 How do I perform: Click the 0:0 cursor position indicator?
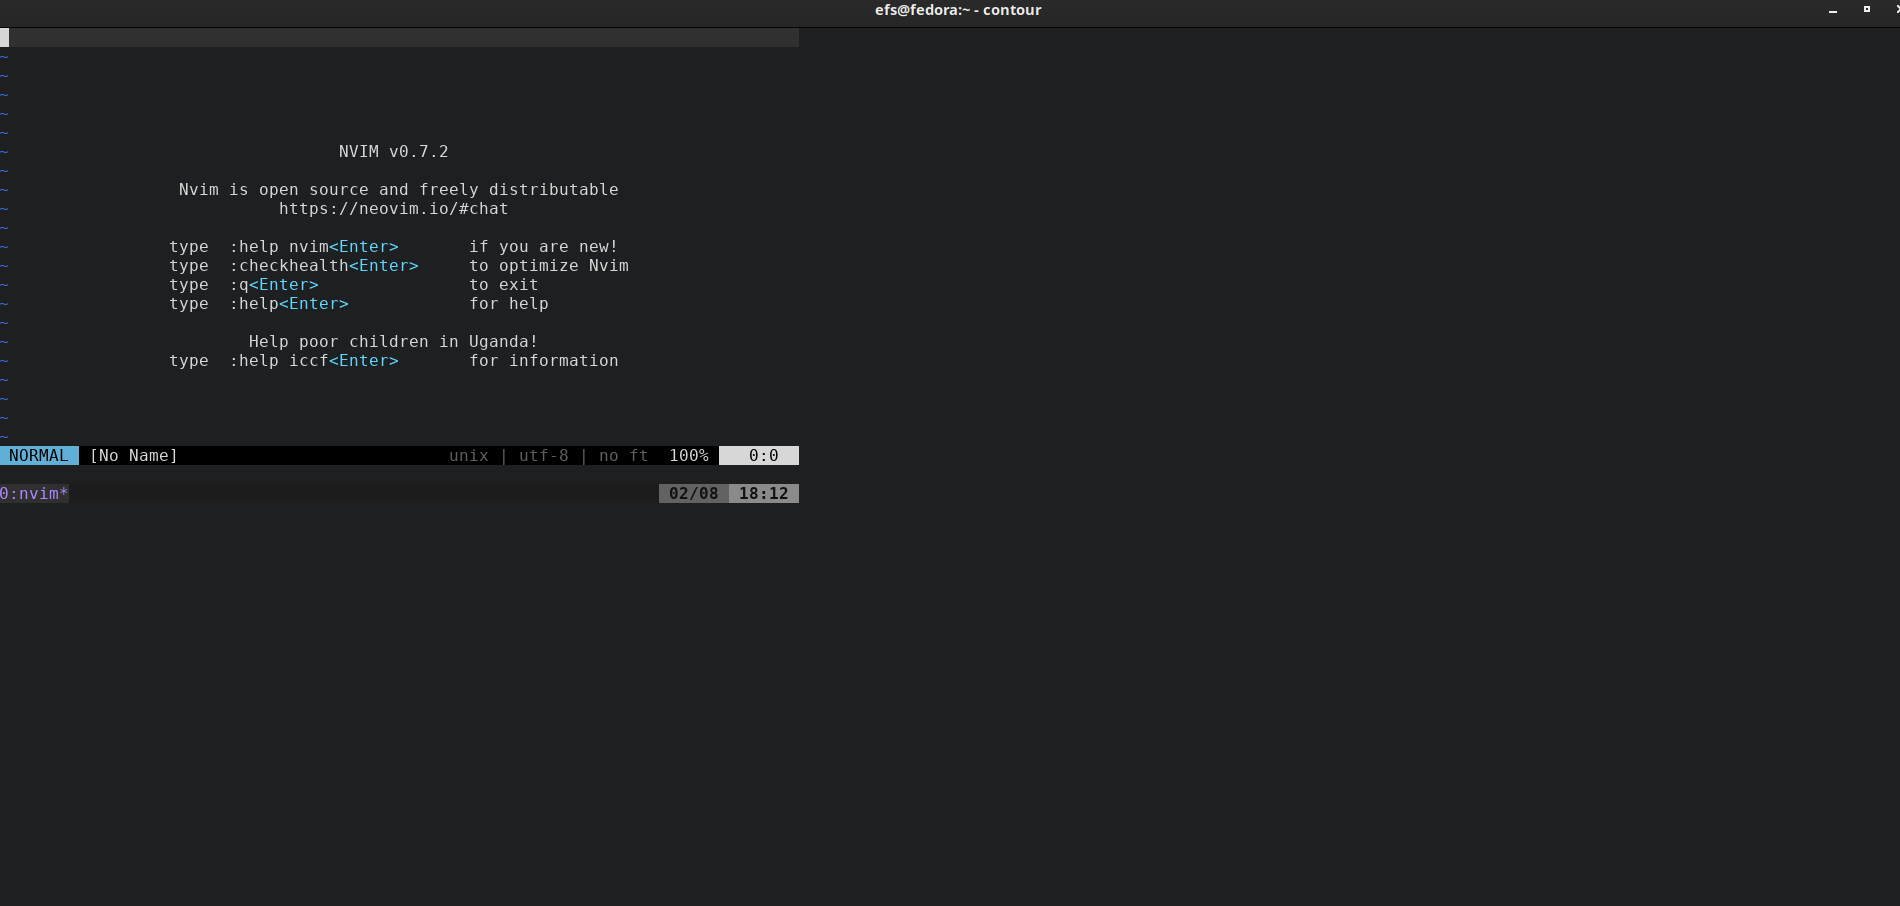point(759,455)
